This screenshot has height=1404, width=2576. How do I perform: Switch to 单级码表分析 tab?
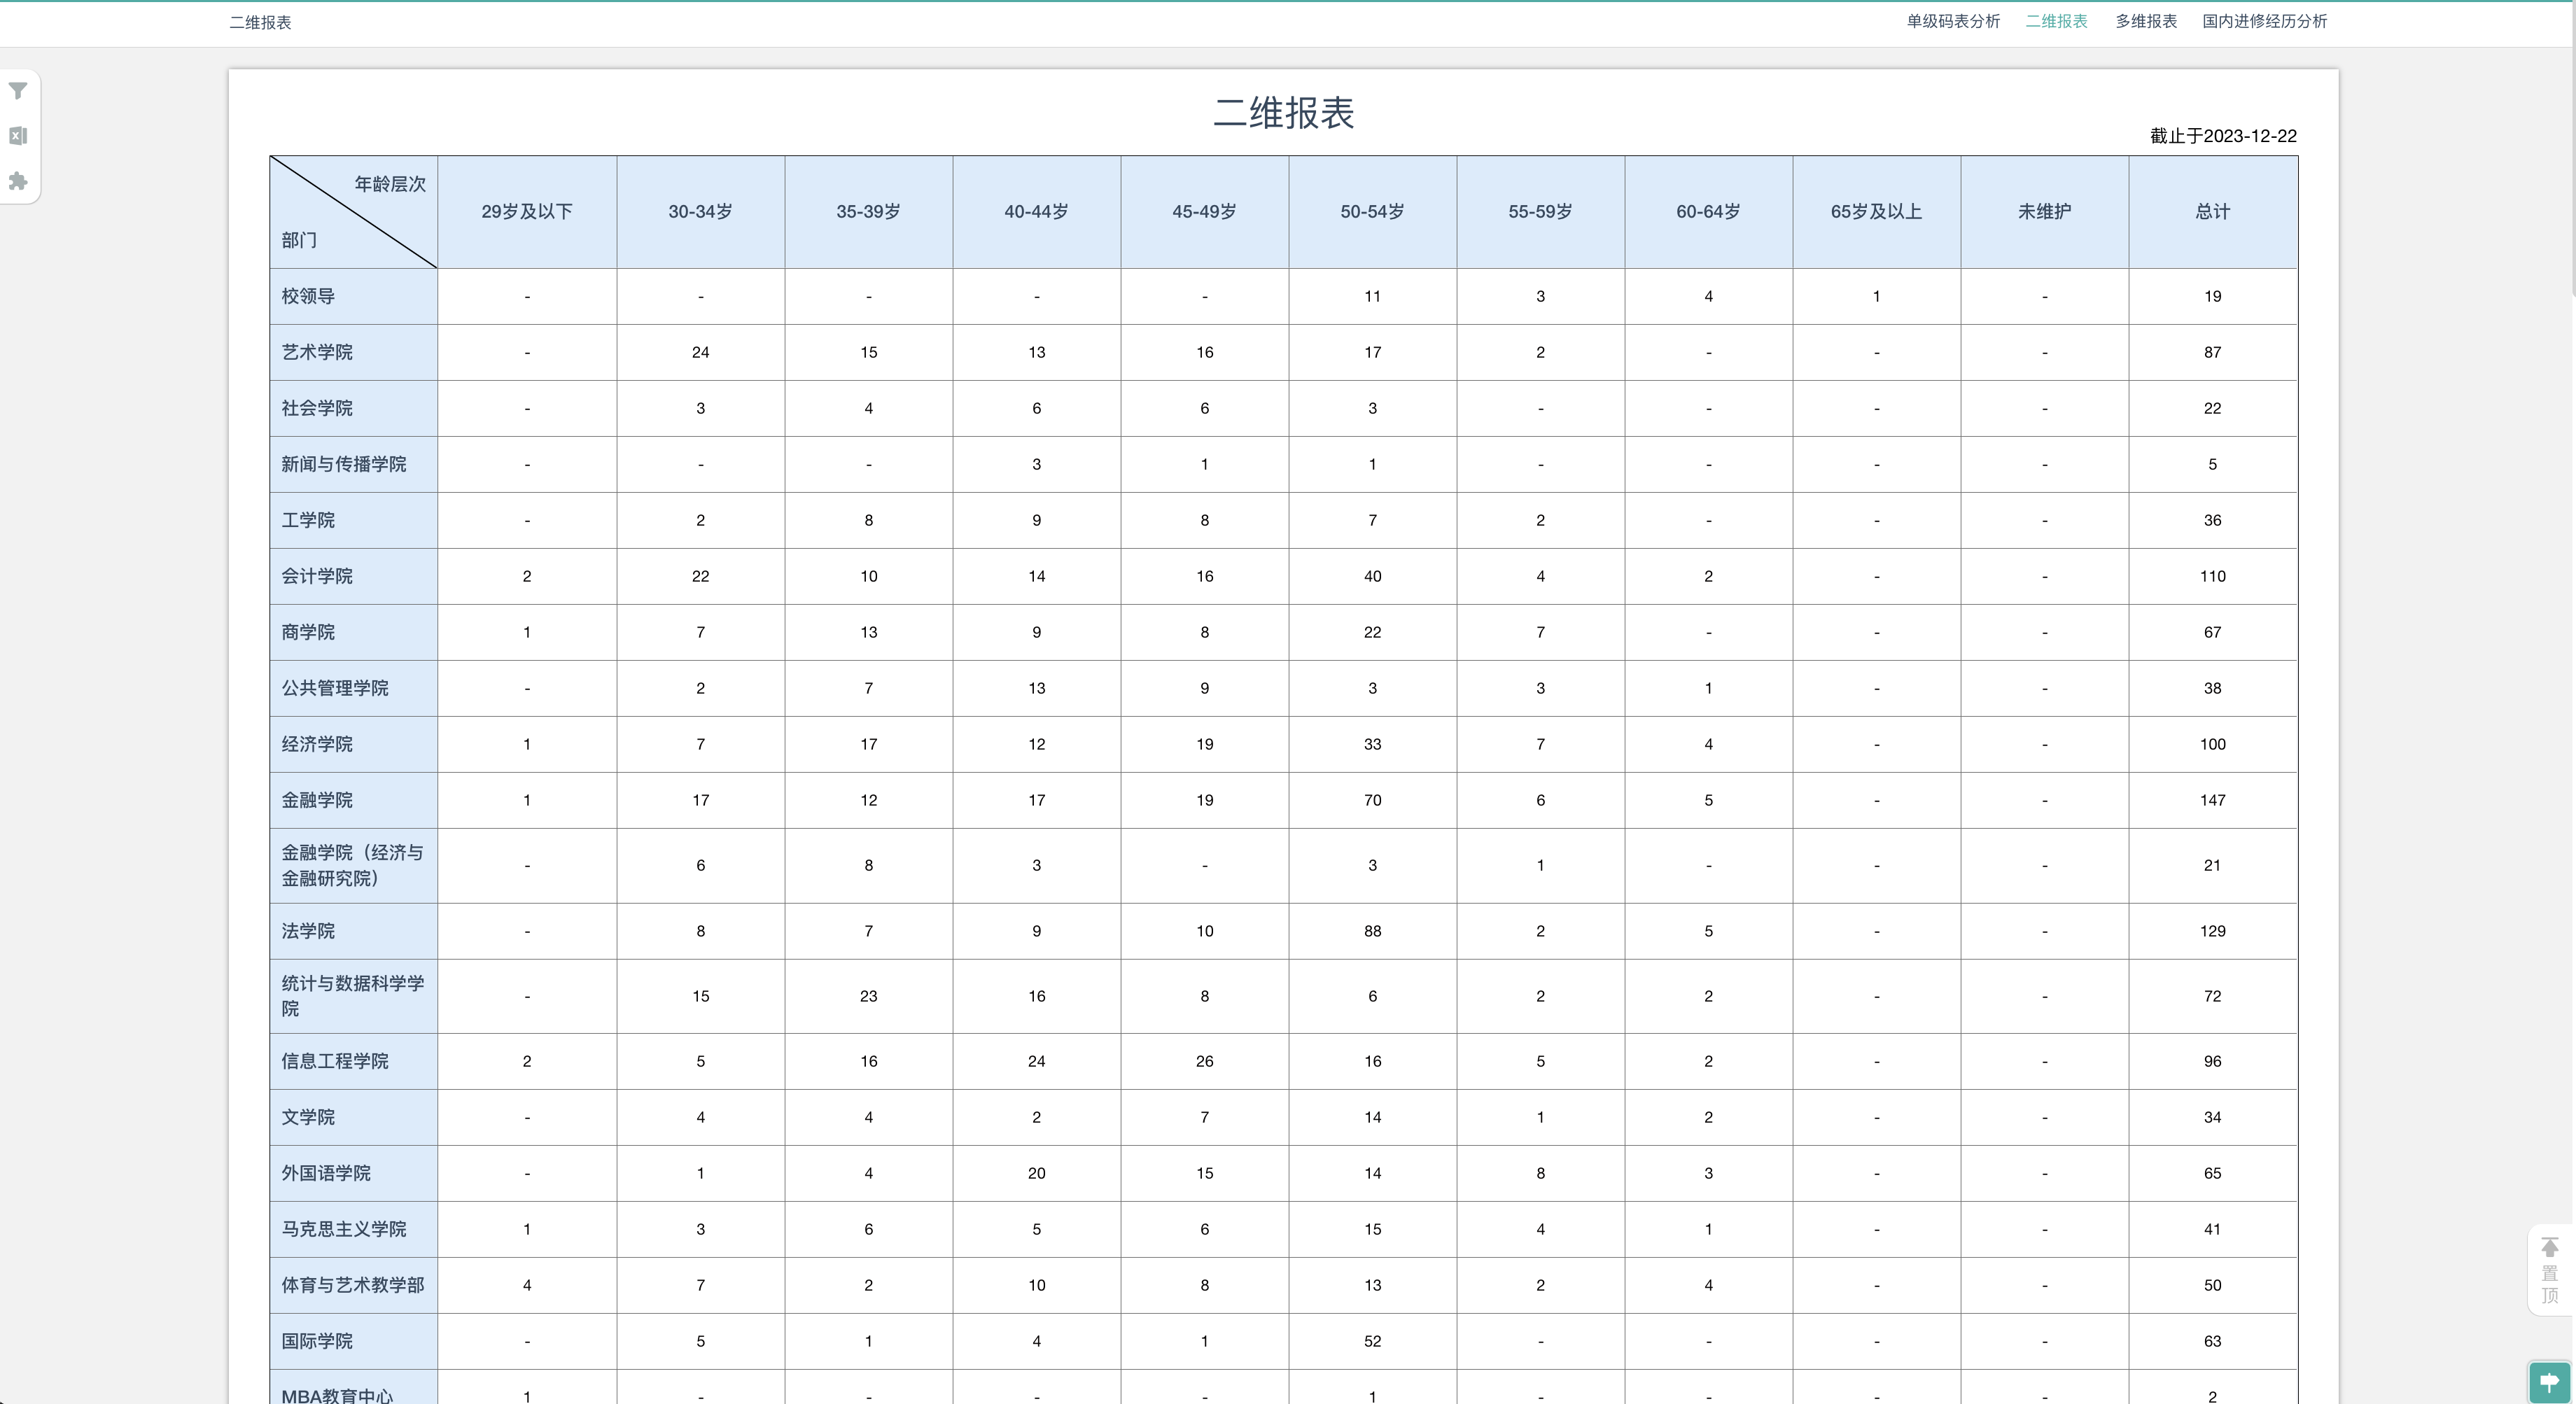[x=1953, y=21]
